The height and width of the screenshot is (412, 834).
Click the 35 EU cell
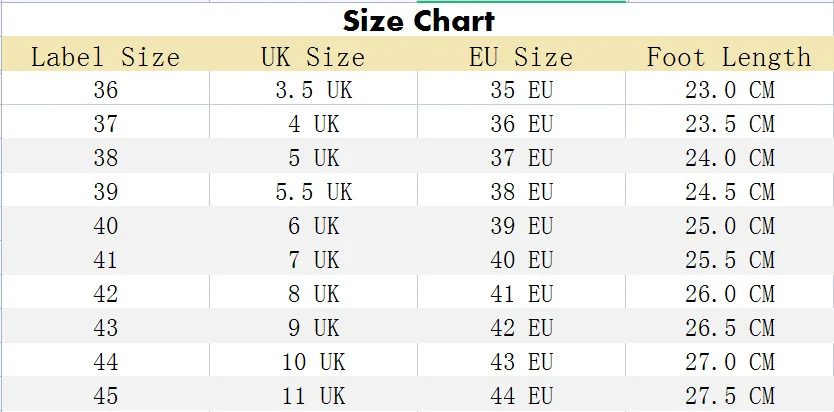coord(521,88)
